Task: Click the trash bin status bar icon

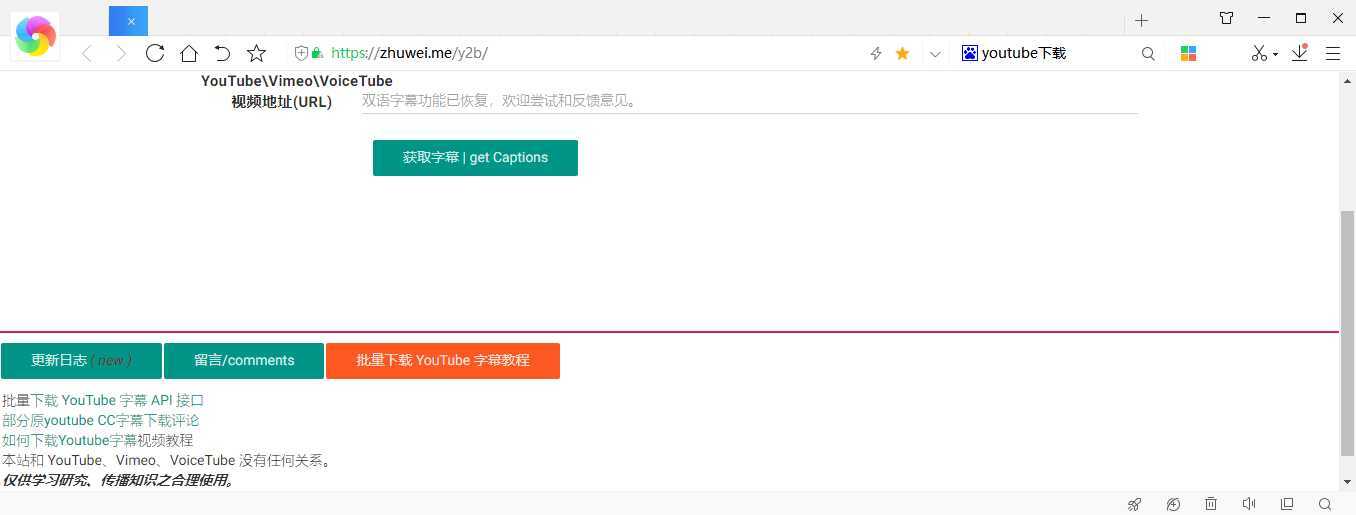Action: point(1211,504)
